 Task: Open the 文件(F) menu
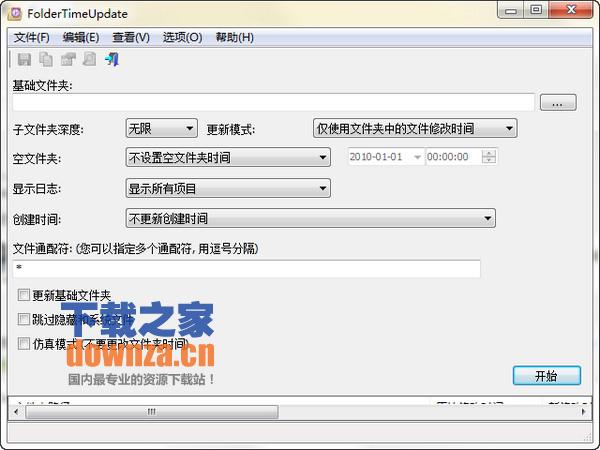click(32, 38)
